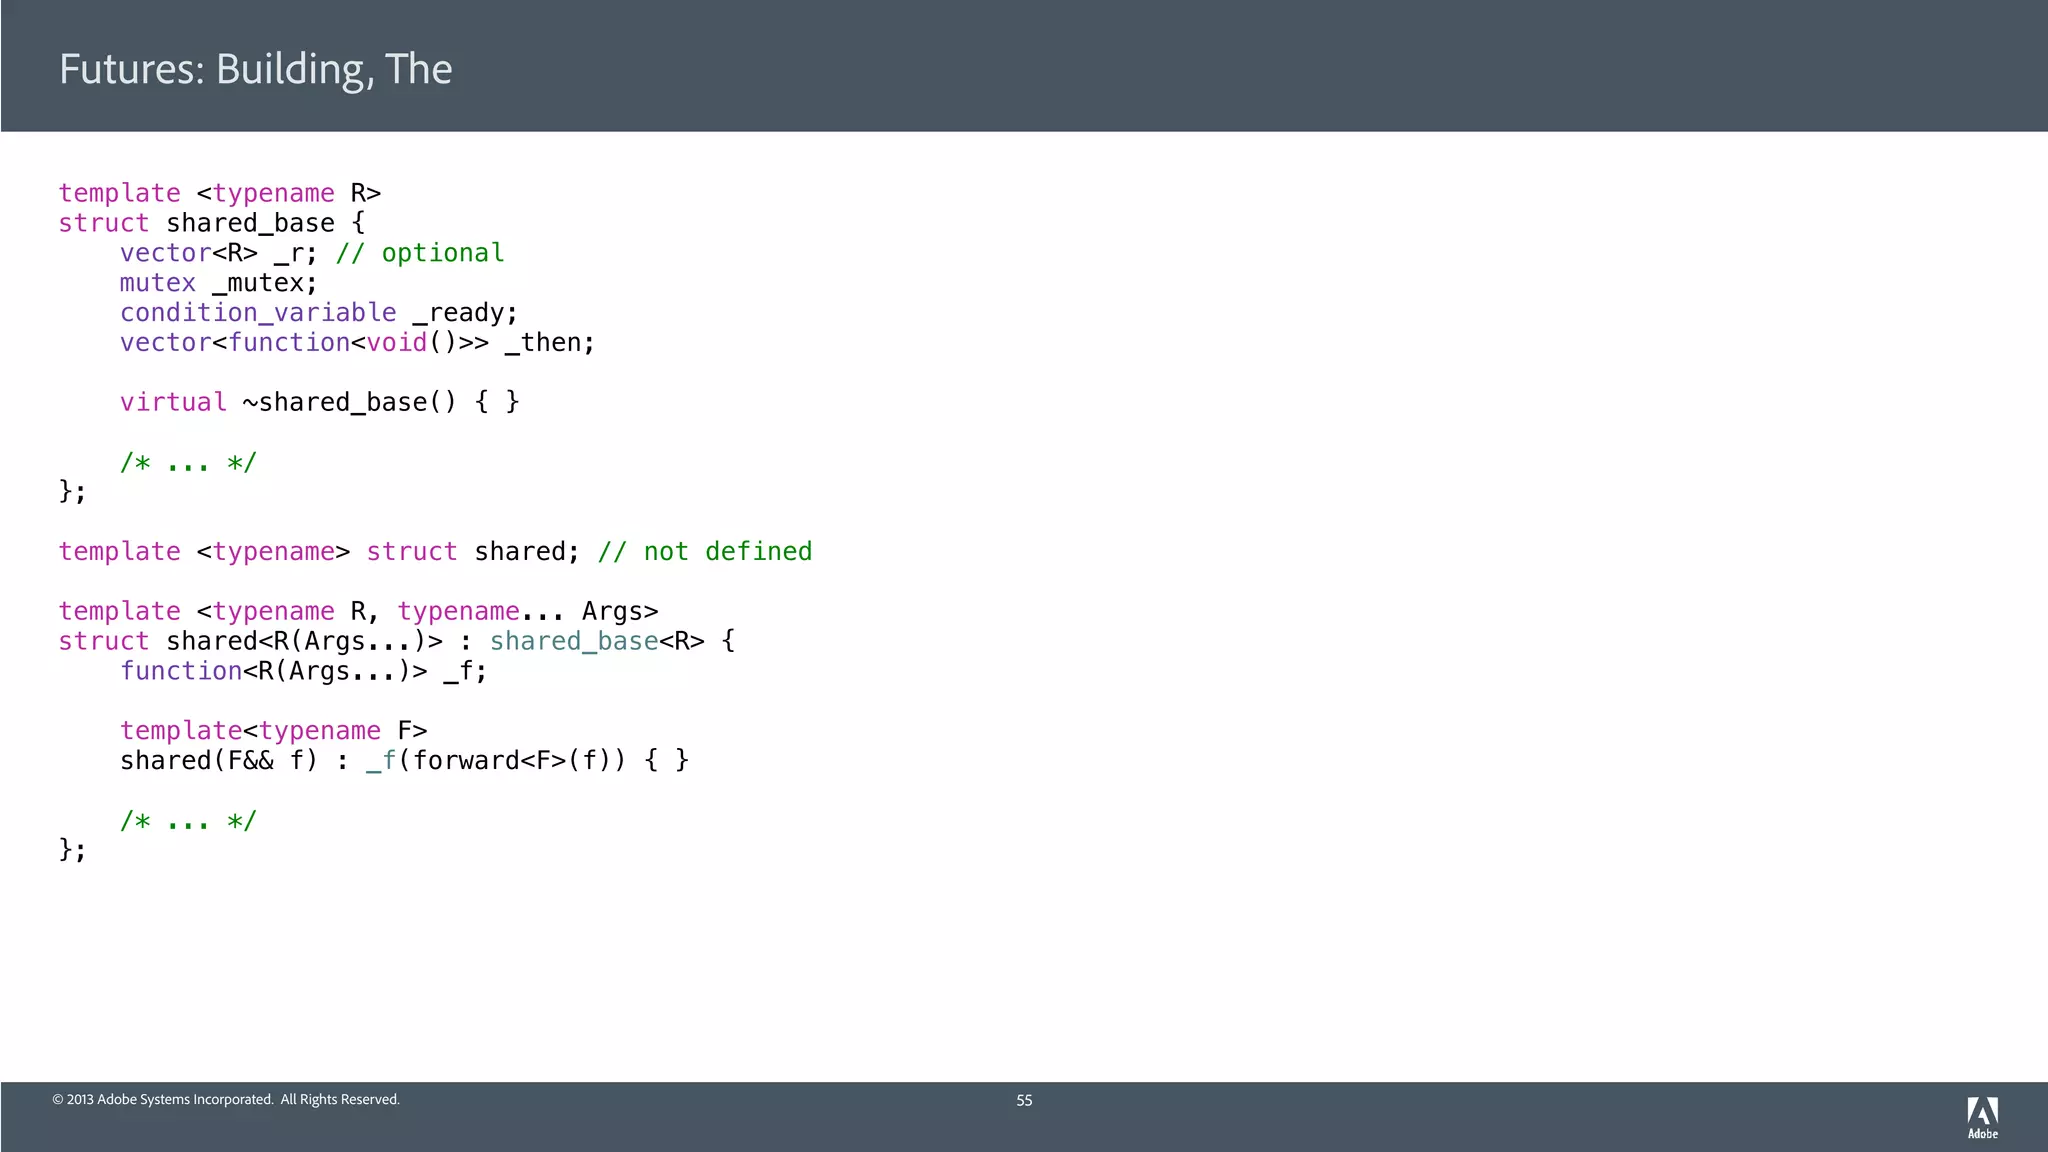The width and height of the screenshot is (2048, 1152).
Task: Click the last '/* ... */' comment
Action: coord(188,821)
